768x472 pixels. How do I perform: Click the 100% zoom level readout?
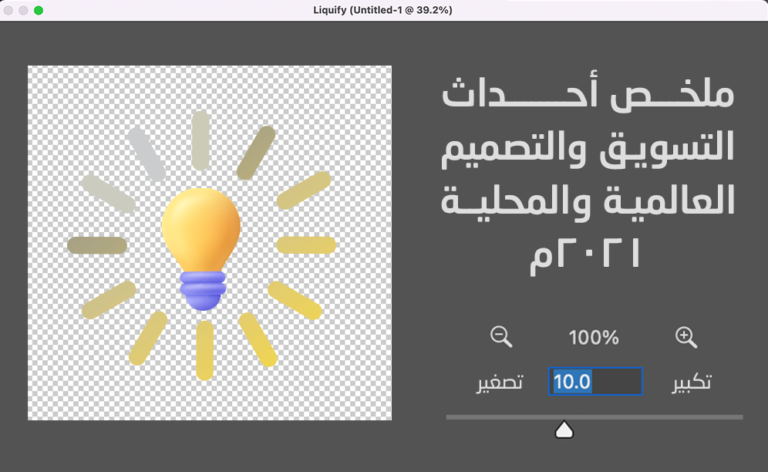point(594,338)
